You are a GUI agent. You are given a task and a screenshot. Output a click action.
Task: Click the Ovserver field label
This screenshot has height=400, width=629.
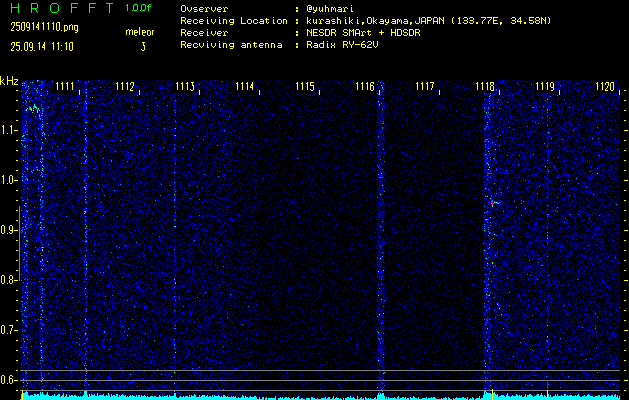pos(204,9)
